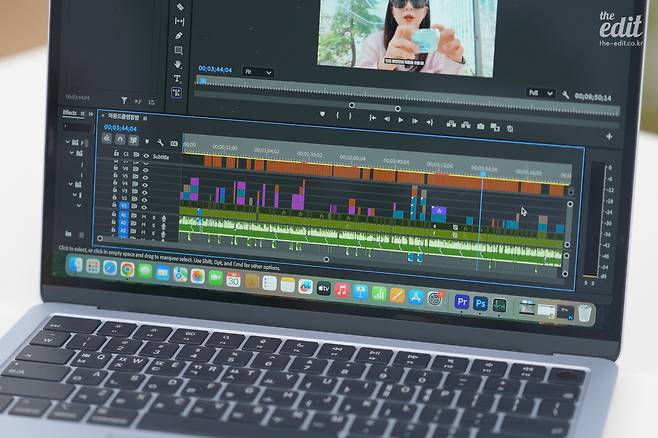Open the Full playback resolution dropdown
The width and height of the screenshot is (658, 438).
coord(540,93)
